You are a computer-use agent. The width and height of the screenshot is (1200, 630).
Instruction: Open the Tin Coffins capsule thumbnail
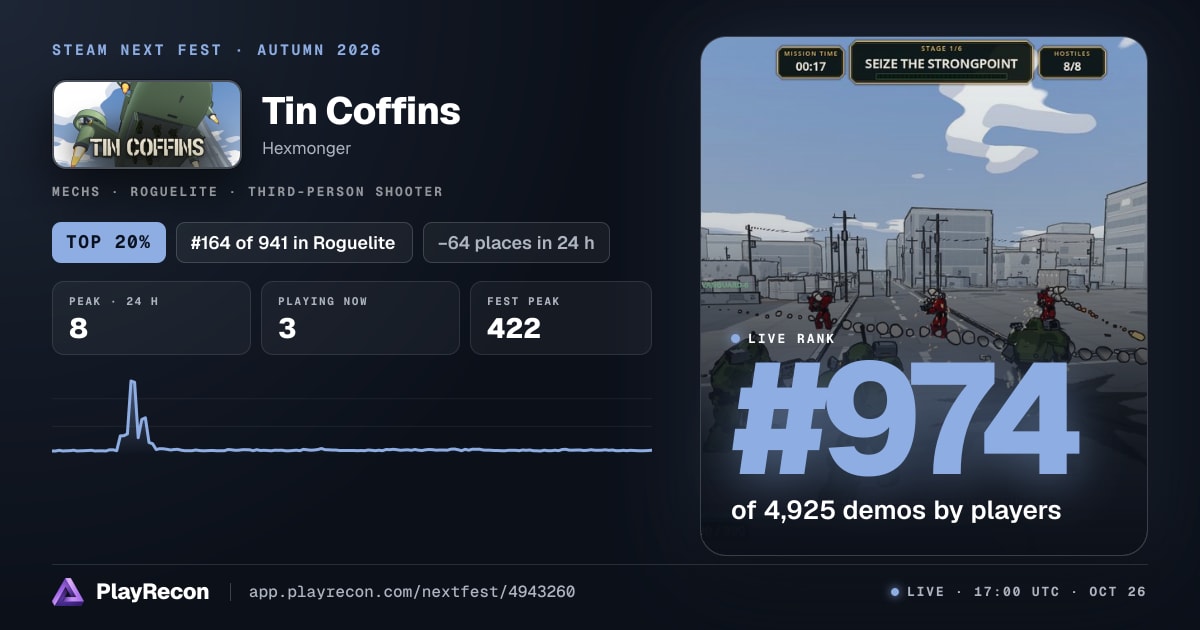tap(147, 124)
